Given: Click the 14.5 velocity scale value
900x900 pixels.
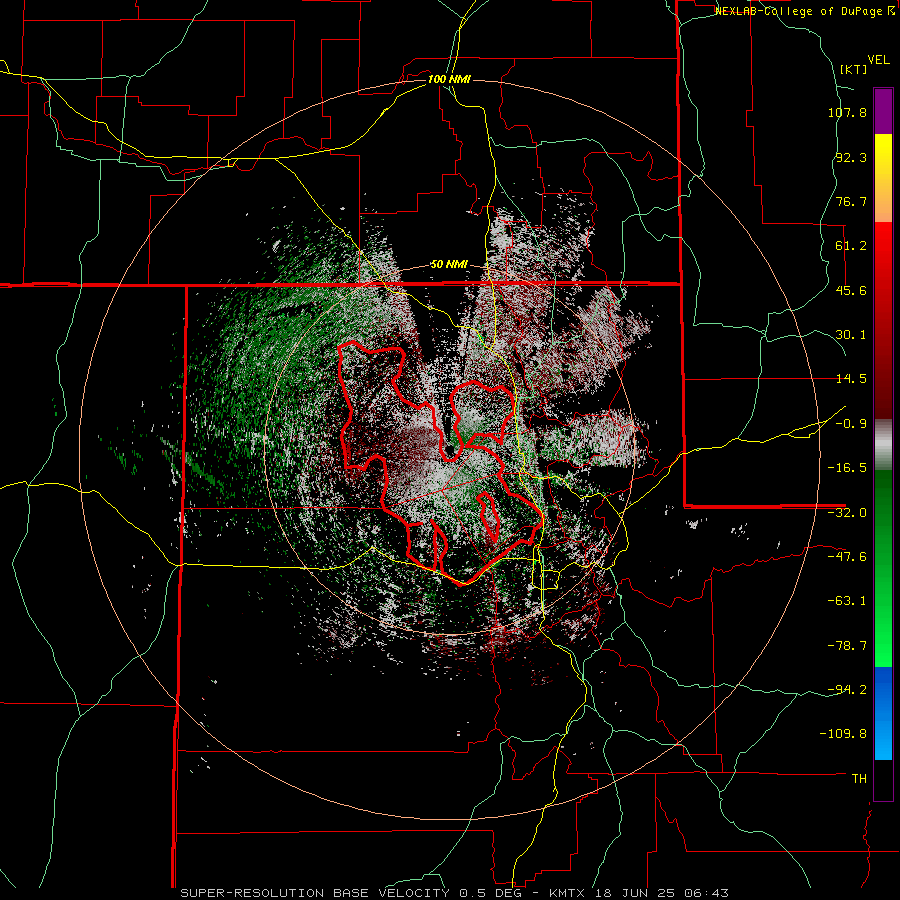Looking at the screenshot, I should 851,379.
